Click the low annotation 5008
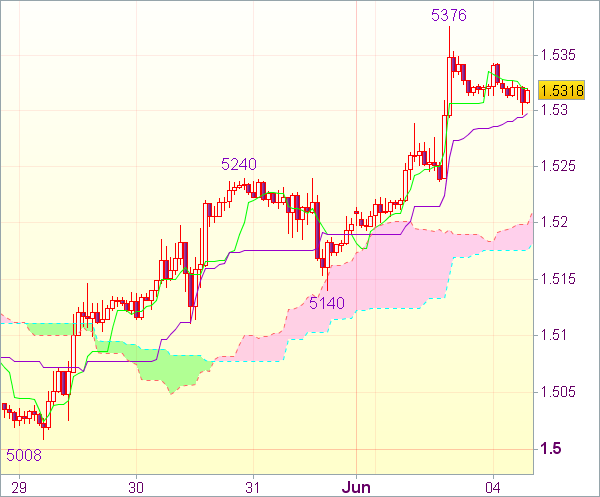Image resolution: width=600 pixels, height=497 pixels. [24, 455]
